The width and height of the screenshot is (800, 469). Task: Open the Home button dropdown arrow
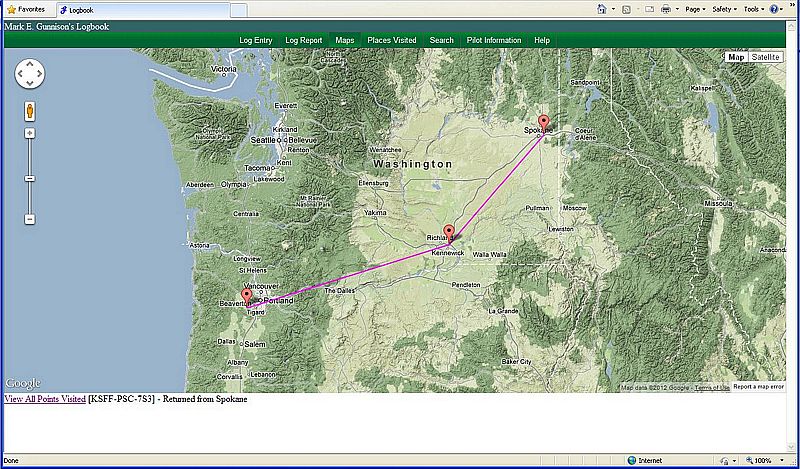point(613,9)
